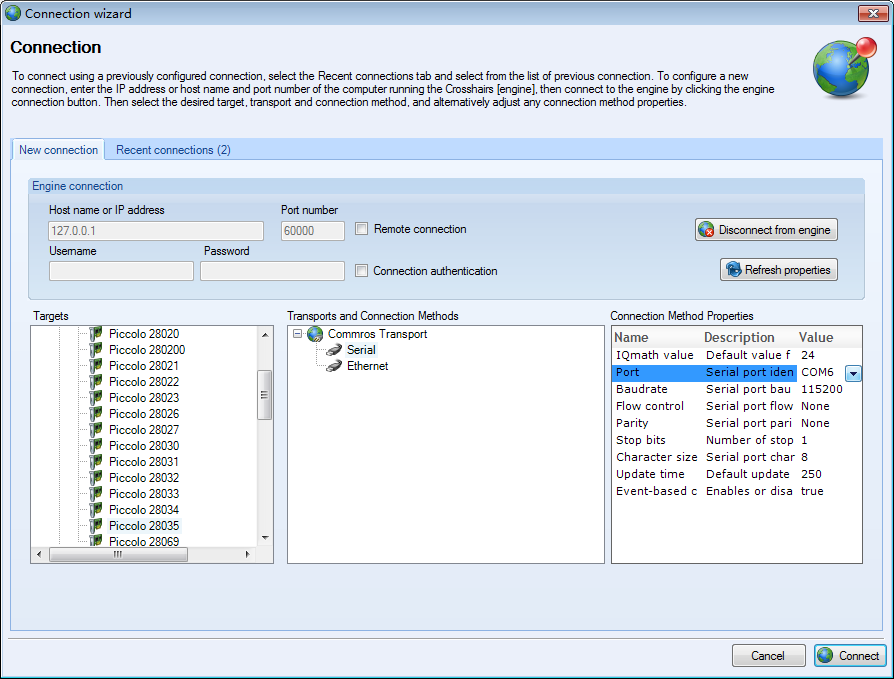Click the chip icon beside Piccolo 28032
This screenshot has height=679, width=894.
(96, 477)
